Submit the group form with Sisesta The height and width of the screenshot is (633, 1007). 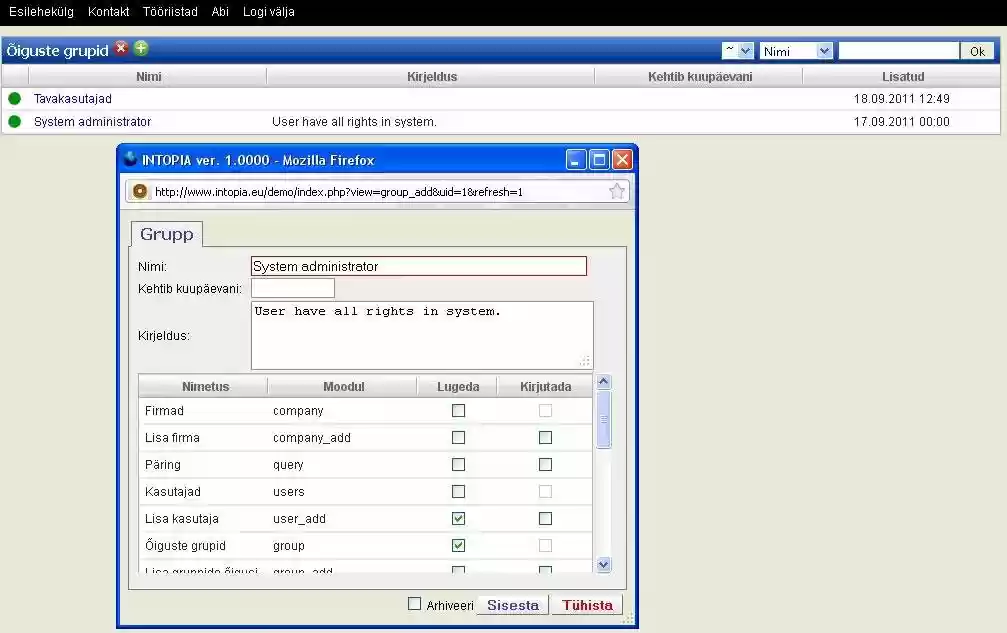pyautogui.click(x=512, y=604)
